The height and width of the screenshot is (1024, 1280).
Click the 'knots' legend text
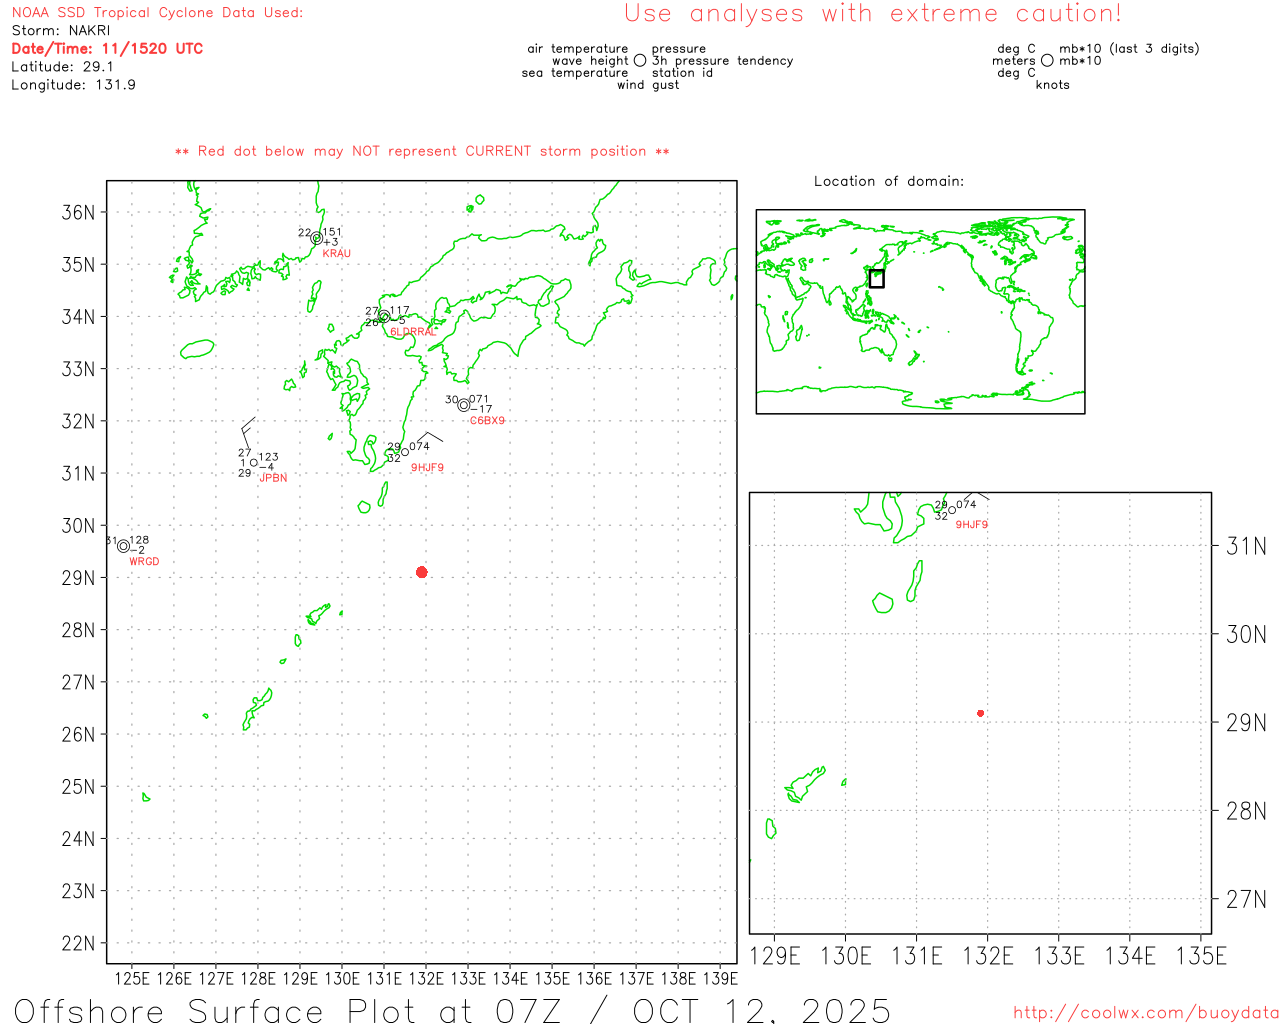1053,85
